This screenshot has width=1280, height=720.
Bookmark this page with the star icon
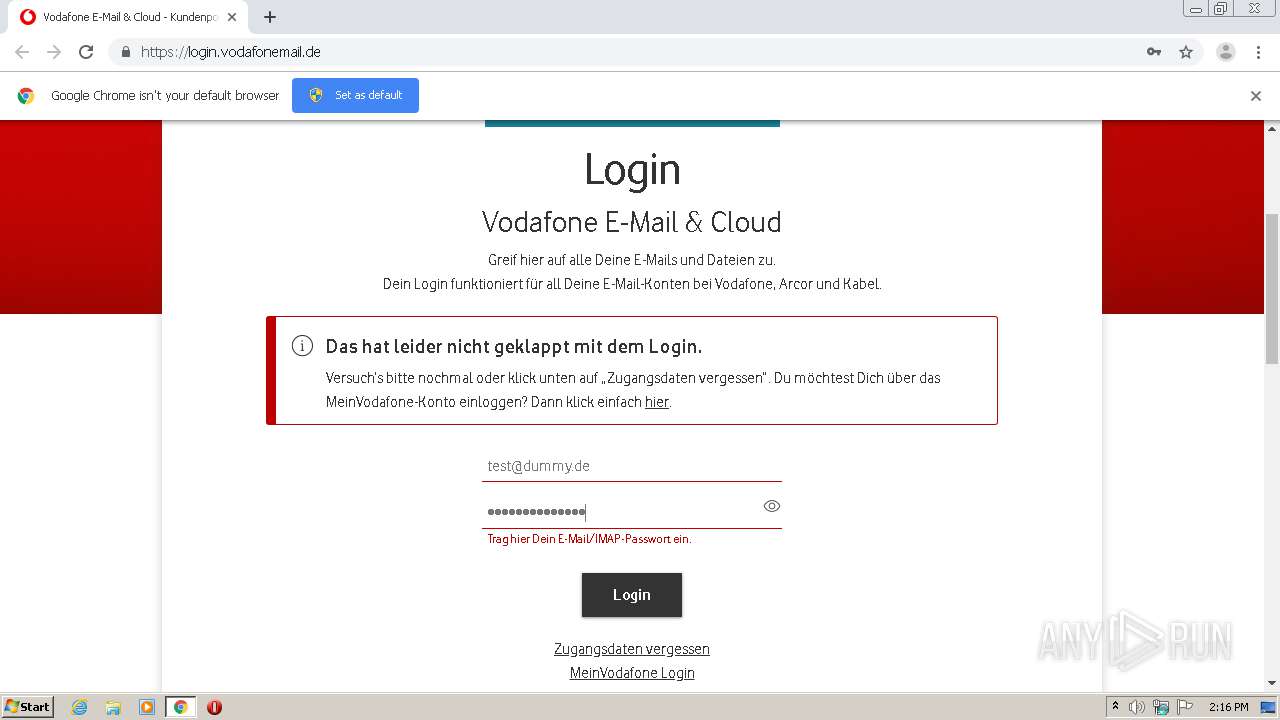pyautogui.click(x=1186, y=52)
